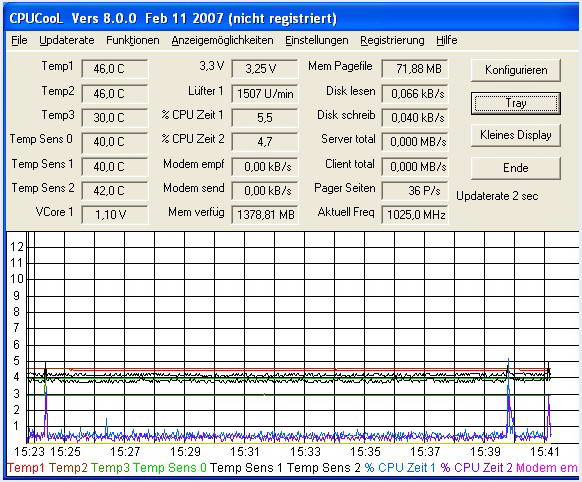Click the Mem Pagefile label
582x482 pixels.
point(340,66)
